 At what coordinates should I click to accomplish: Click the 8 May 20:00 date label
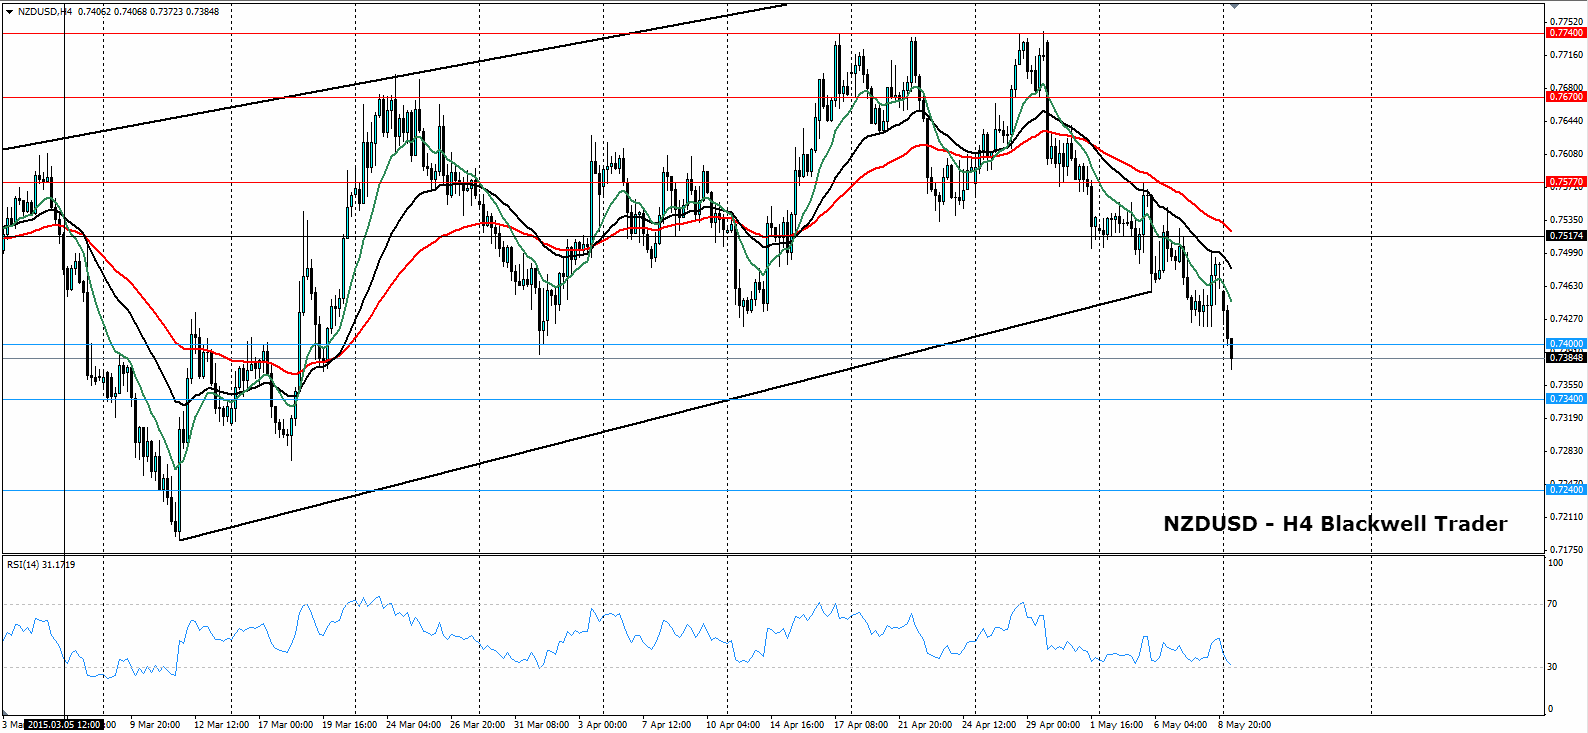pyautogui.click(x=1245, y=725)
